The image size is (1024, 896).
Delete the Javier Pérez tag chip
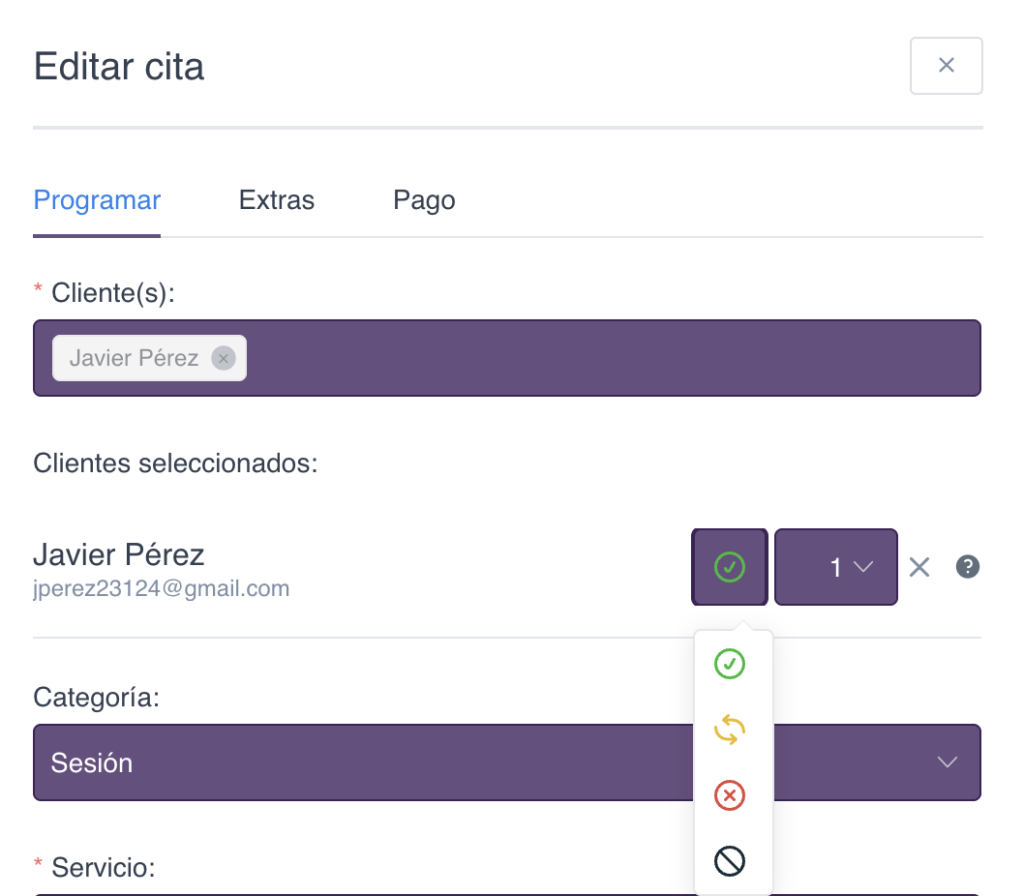point(223,358)
